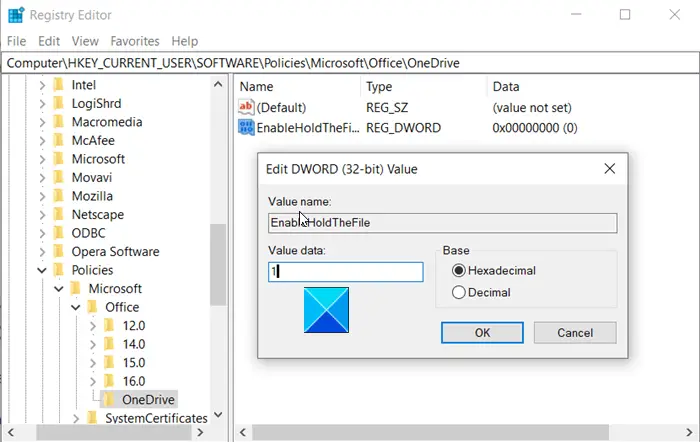
Task: Click the 15.0 folder icon
Action: [x=109, y=363]
